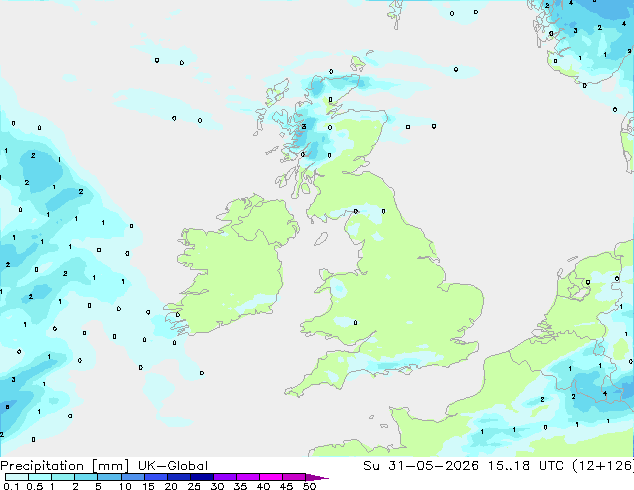Click the 15–20 mm legend color swatch
Image resolution: width=634 pixels, height=490 pixels.
155,477
